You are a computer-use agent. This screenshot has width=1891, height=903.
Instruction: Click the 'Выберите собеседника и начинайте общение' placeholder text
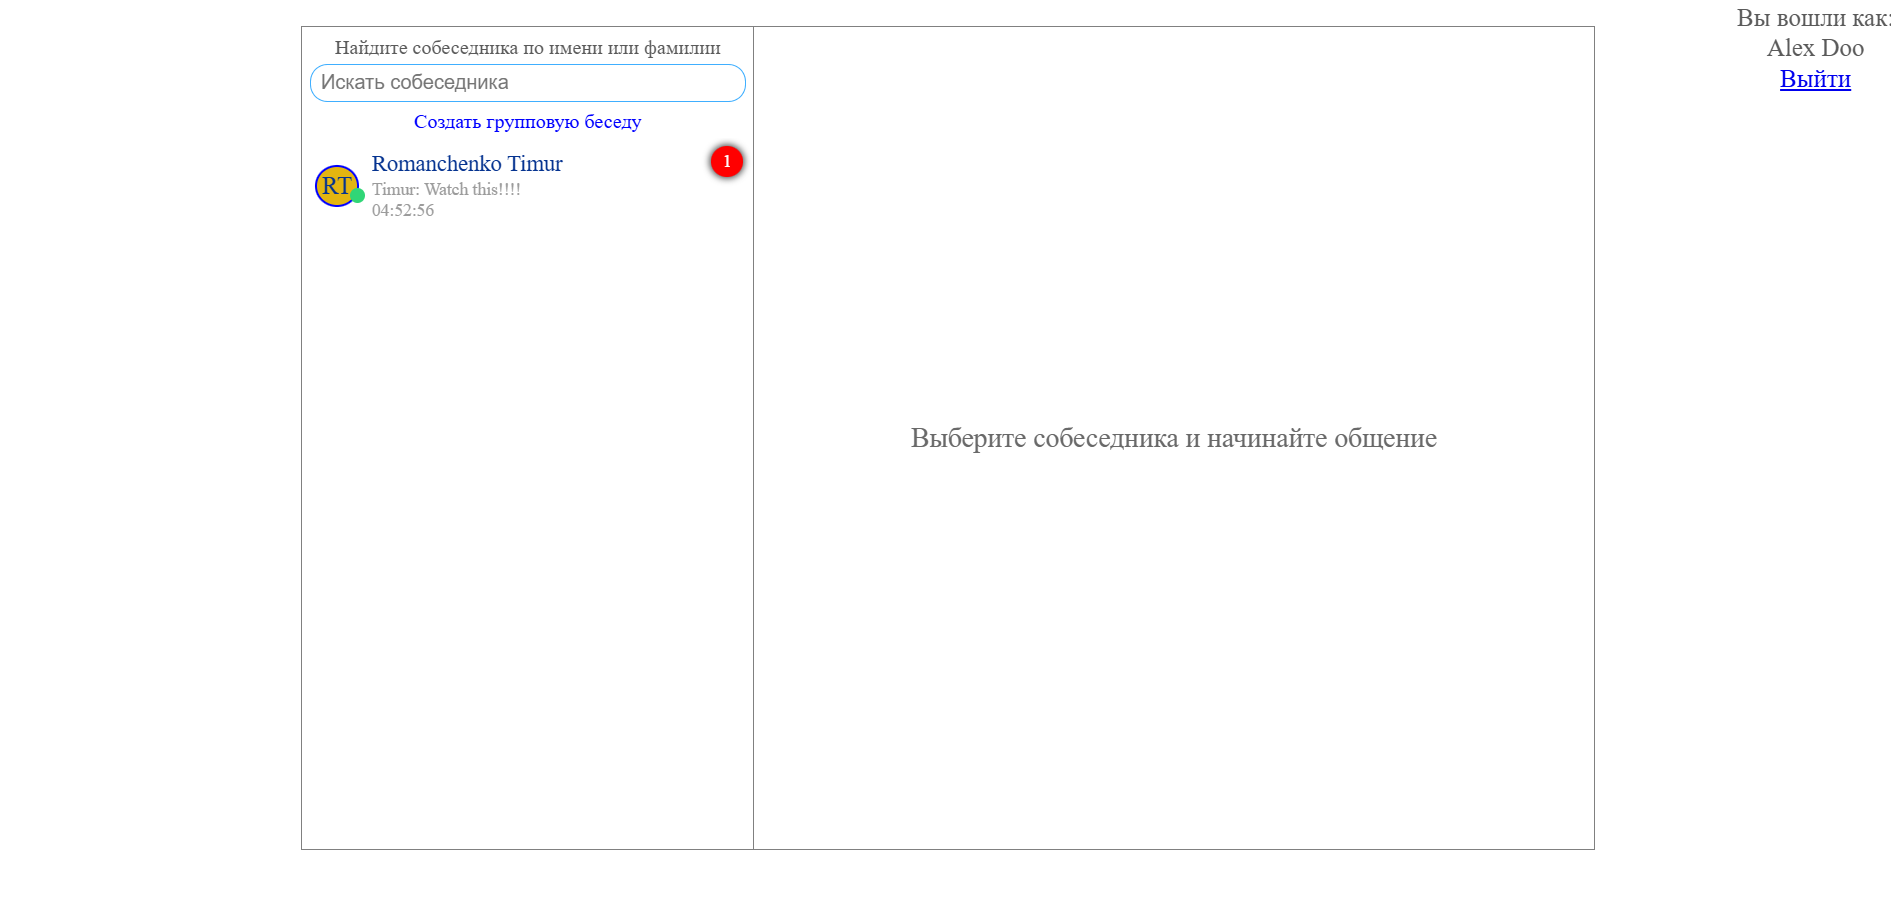[1173, 438]
